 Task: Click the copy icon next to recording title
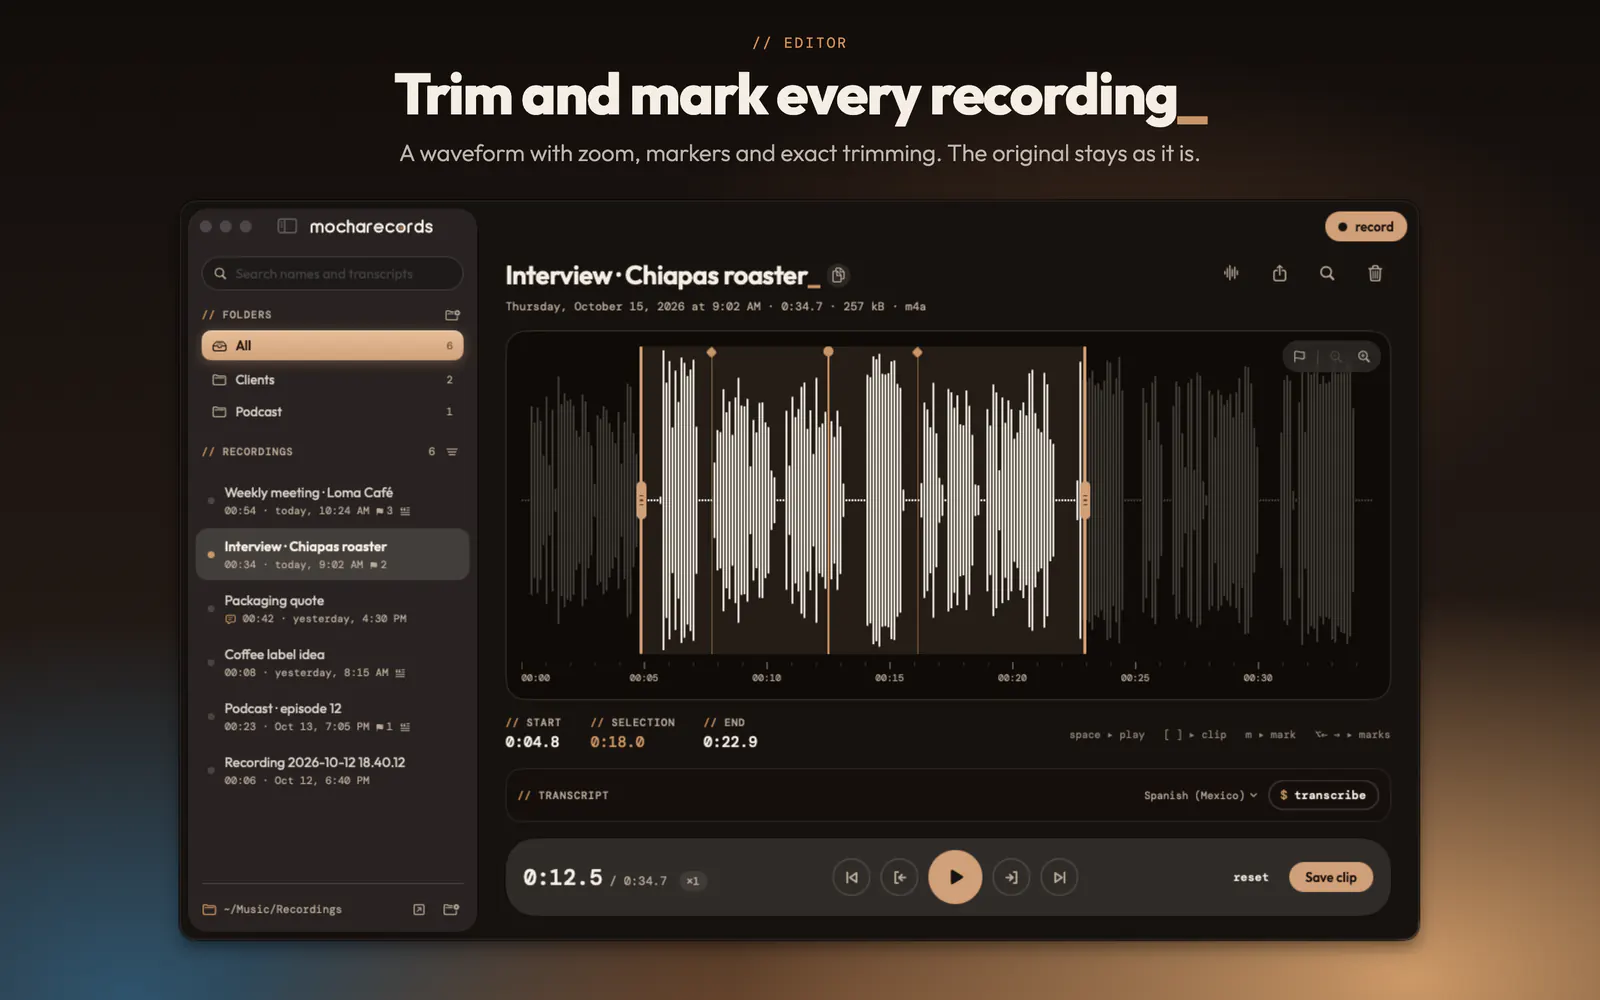tap(839, 275)
